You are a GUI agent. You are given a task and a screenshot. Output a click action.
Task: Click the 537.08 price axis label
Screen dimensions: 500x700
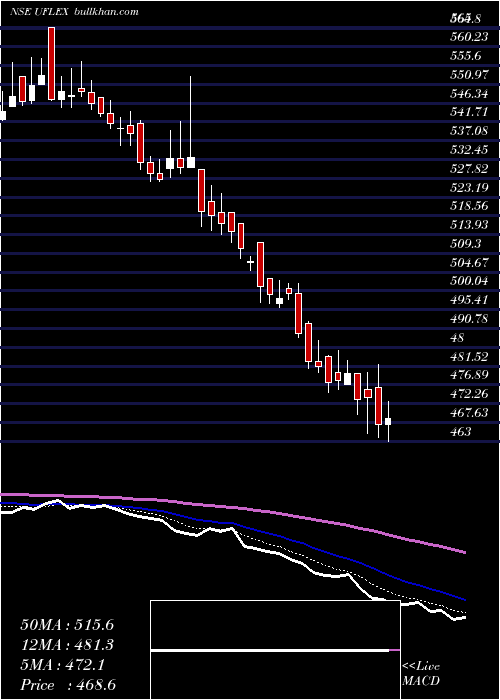[x=468, y=131]
